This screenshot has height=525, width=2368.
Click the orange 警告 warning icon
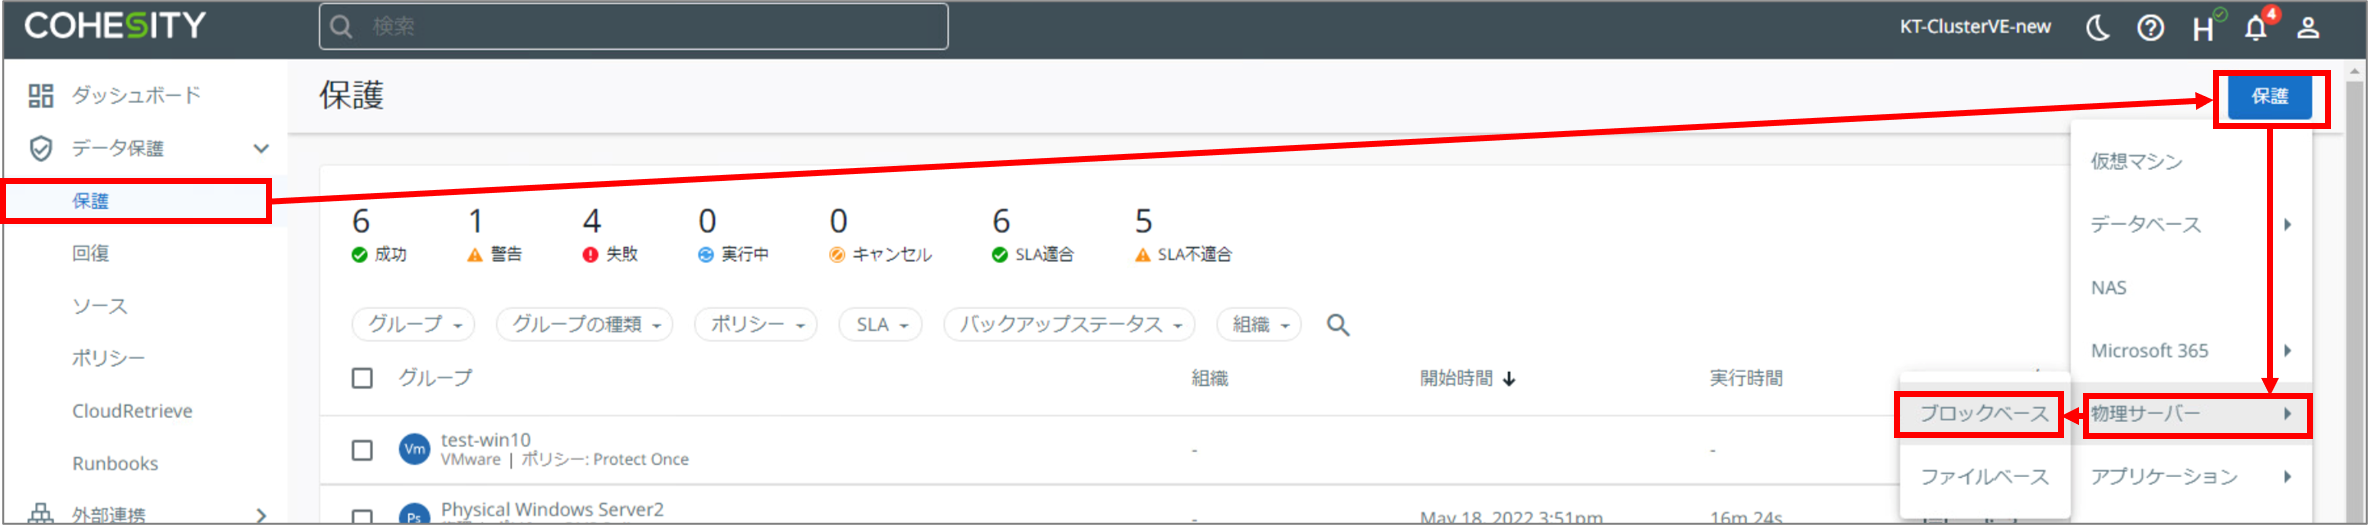pos(475,255)
